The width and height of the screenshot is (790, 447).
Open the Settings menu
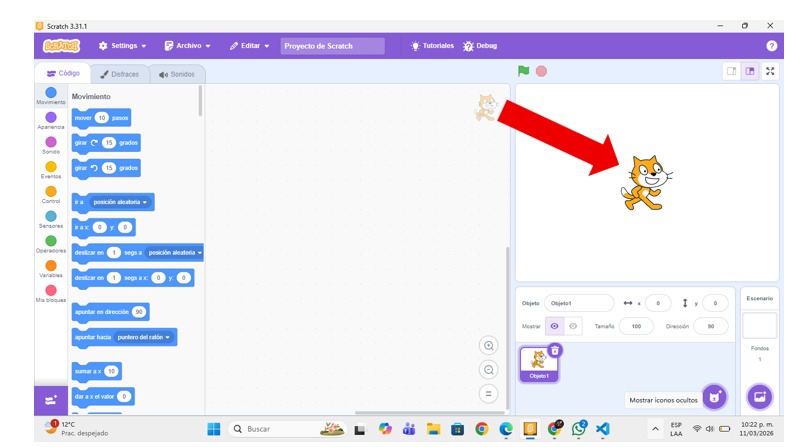click(122, 46)
